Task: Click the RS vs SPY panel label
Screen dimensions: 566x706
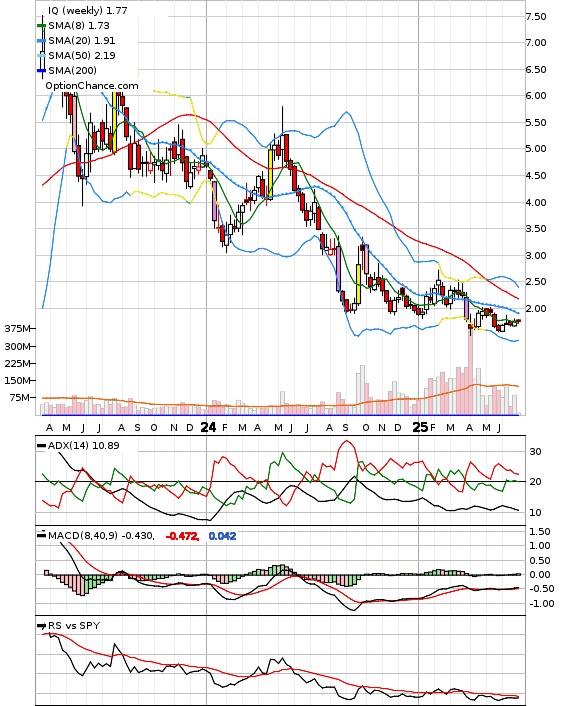Action: click(x=74, y=626)
